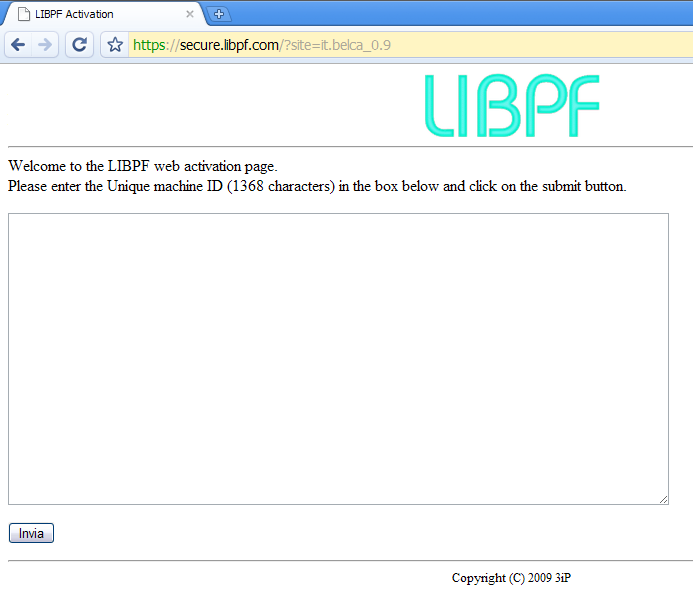
Task: Click the cyan LIBPF logo
Action: click(x=511, y=105)
